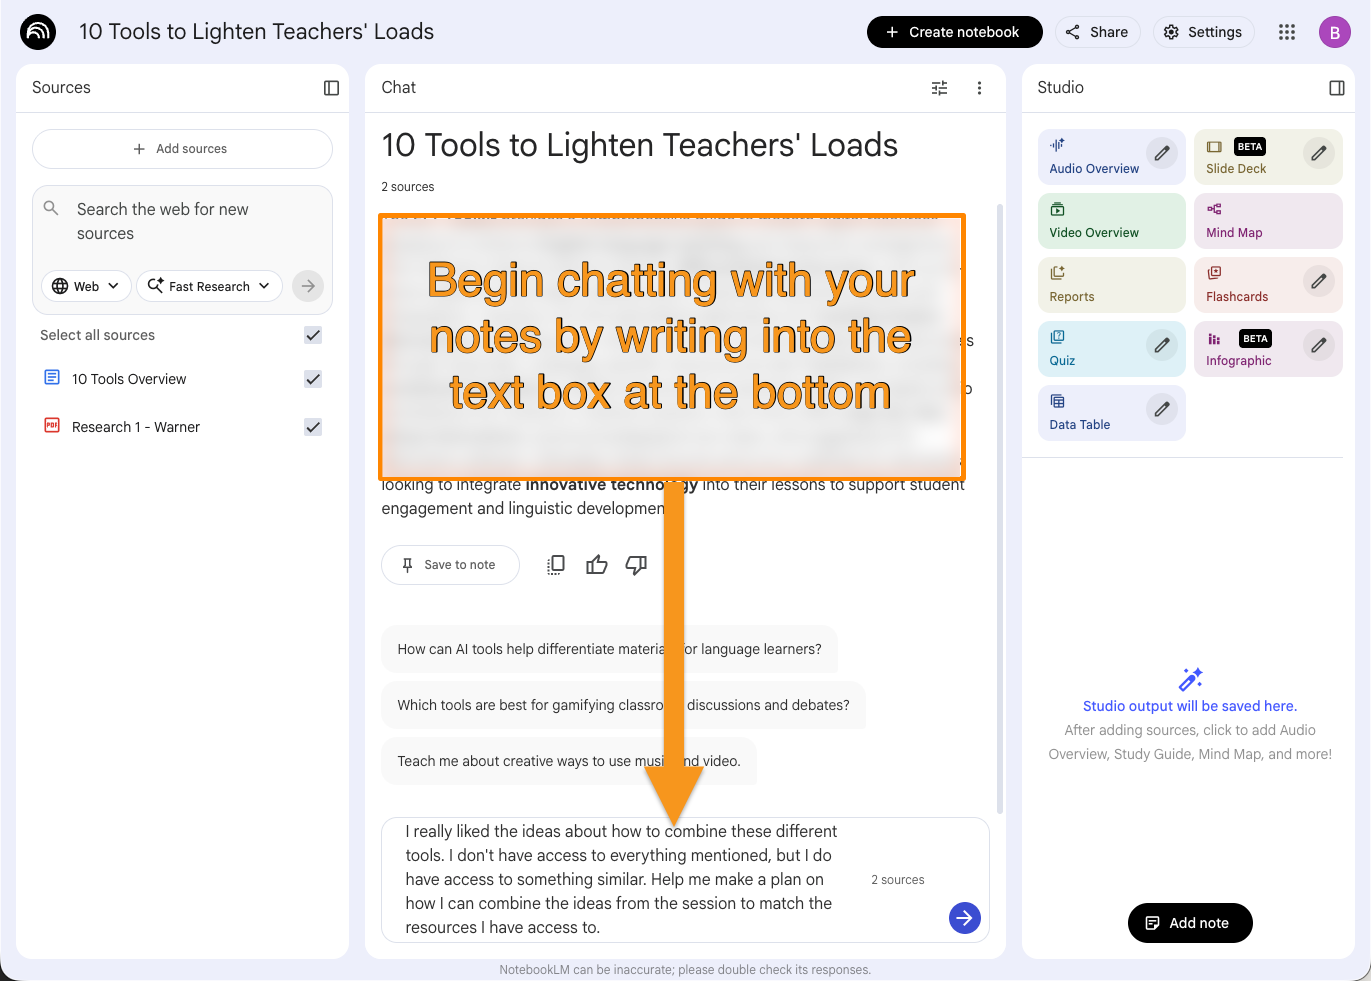The height and width of the screenshot is (981, 1371).
Task: Open the chat more options menu
Action: 979,88
